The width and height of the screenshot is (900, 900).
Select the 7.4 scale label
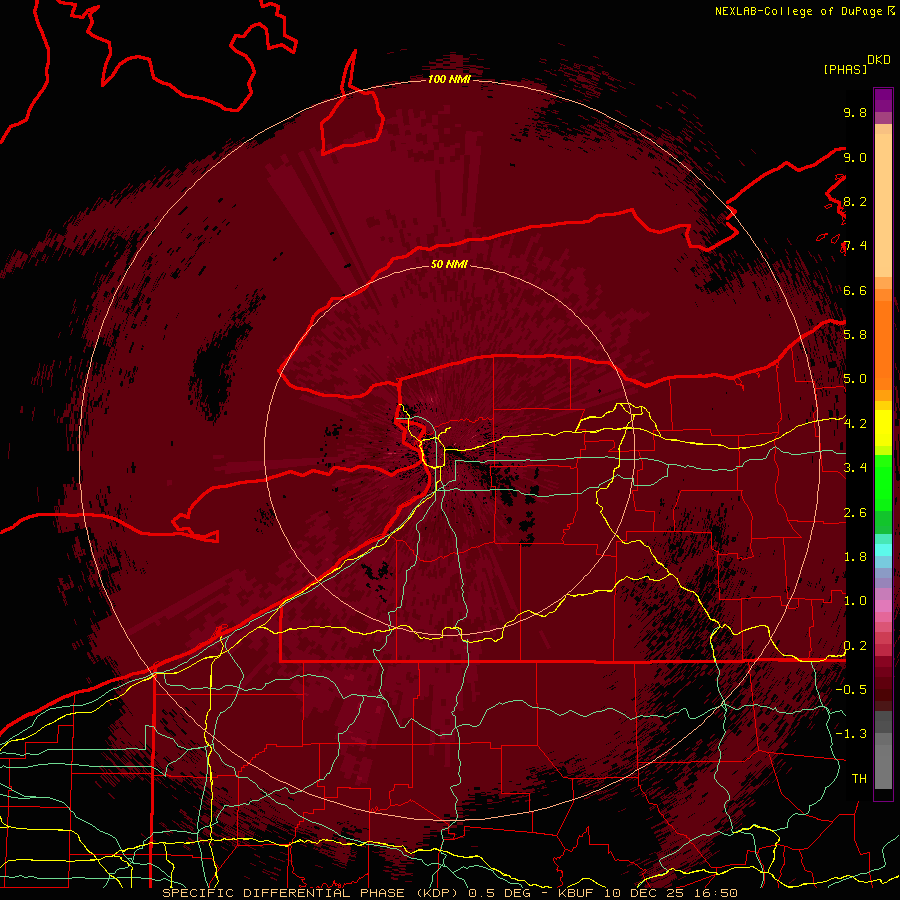tap(855, 246)
